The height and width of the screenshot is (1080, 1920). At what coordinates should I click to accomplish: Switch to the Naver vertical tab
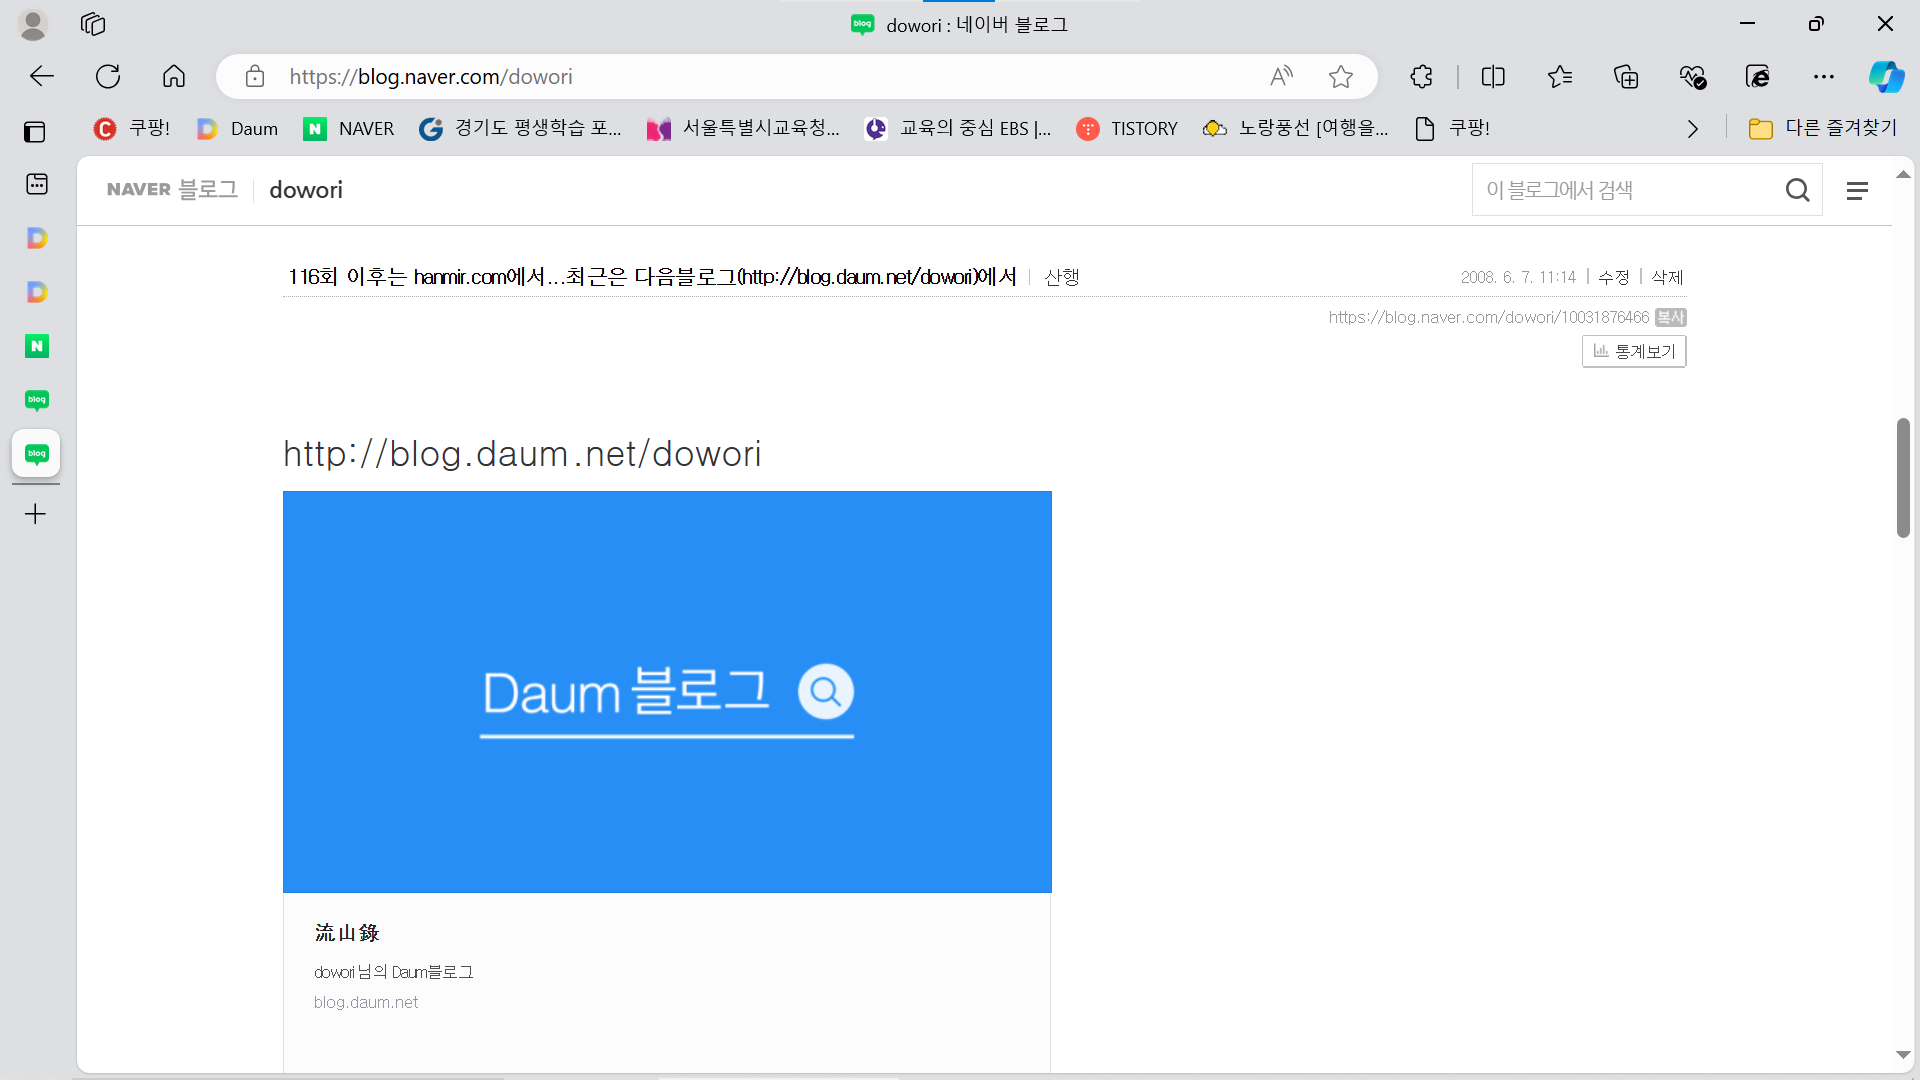pyautogui.click(x=37, y=346)
